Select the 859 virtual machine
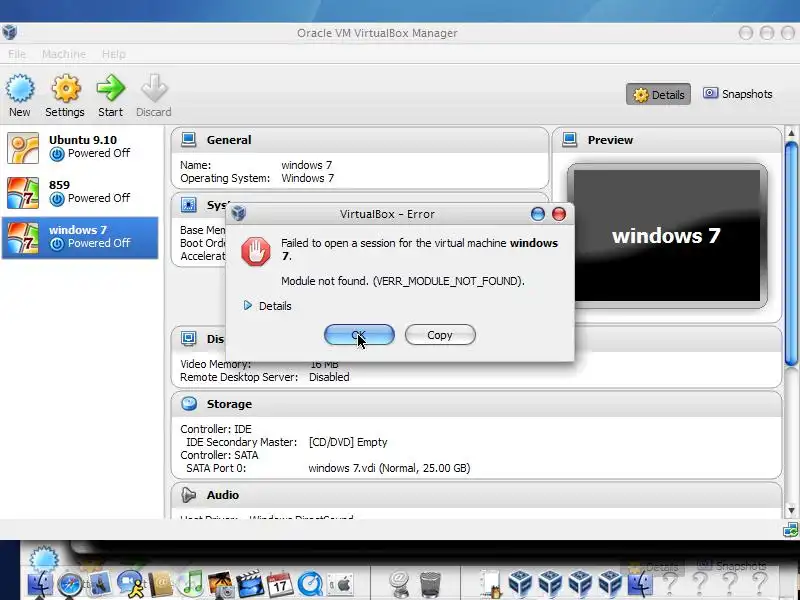Image resolution: width=800 pixels, height=600 pixels. pyautogui.click(x=80, y=192)
